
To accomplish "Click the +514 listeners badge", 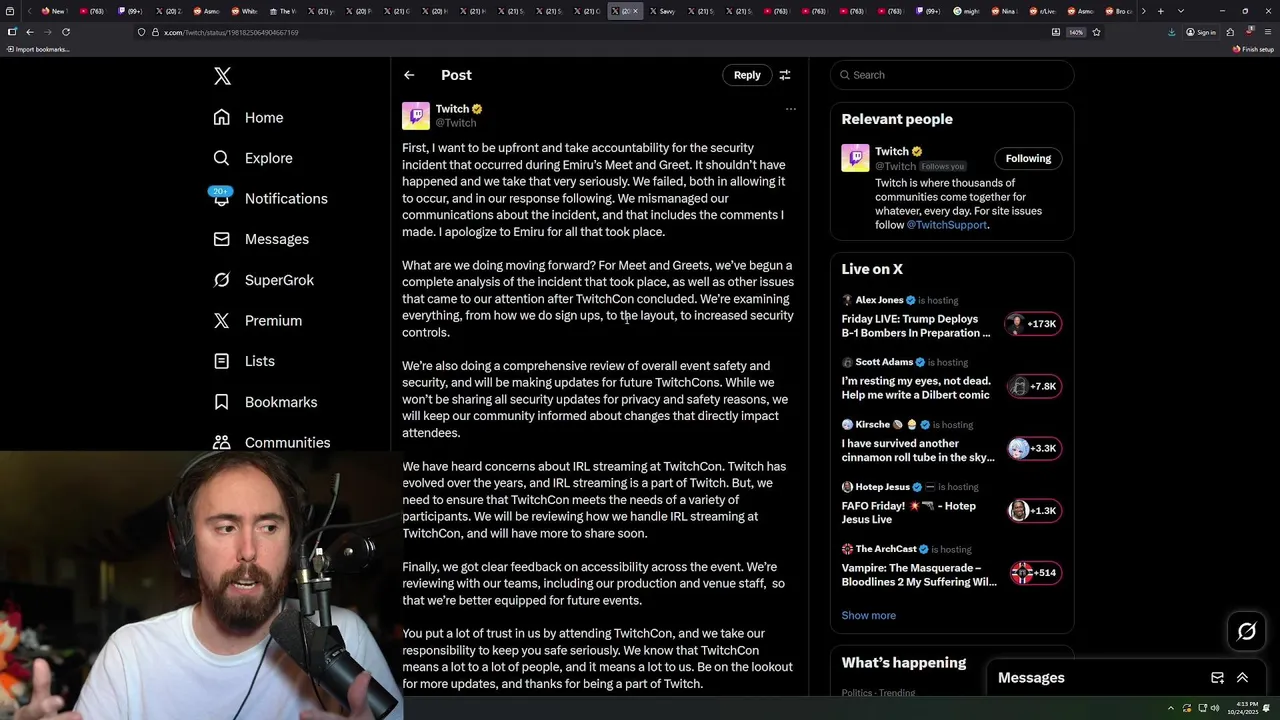I will pyautogui.click(x=1034, y=573).
